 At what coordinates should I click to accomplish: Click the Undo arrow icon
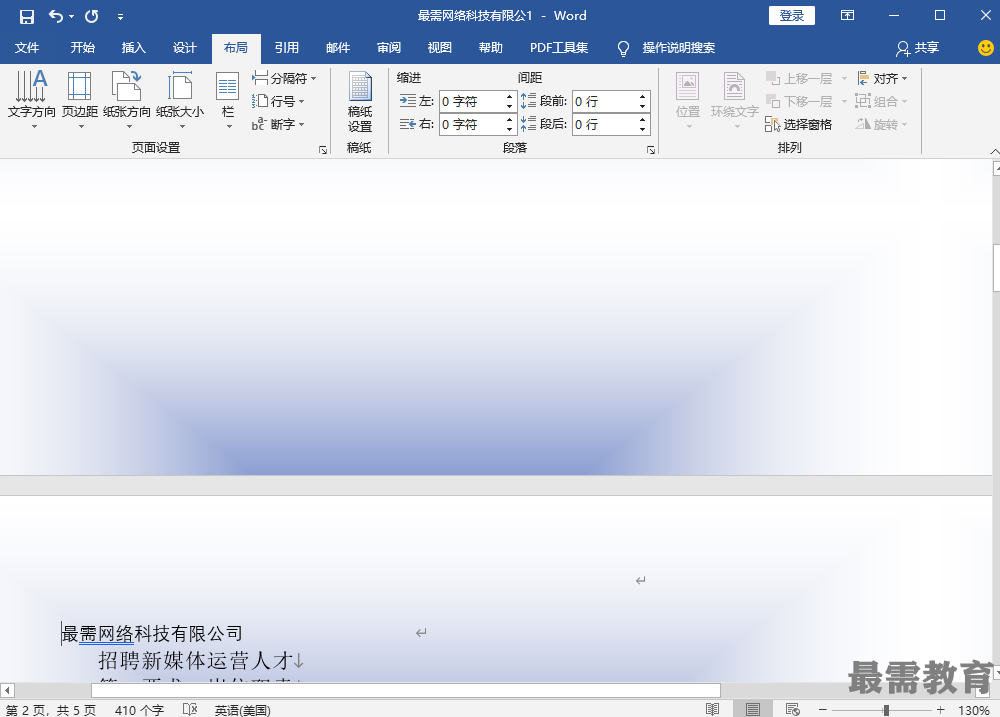point(55,17)
